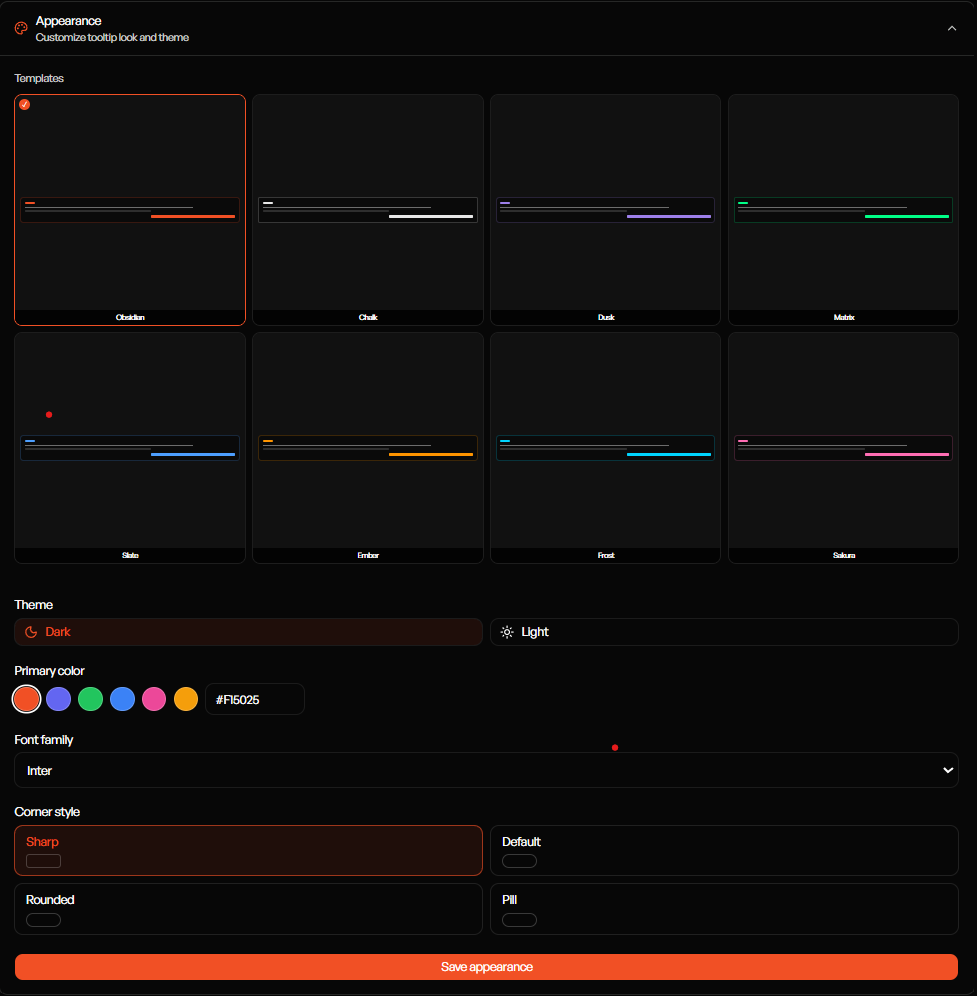The width and height of the screenshot is (977, 996).
Task: Pick the green primary color swatch
Action: coord(90,699)
